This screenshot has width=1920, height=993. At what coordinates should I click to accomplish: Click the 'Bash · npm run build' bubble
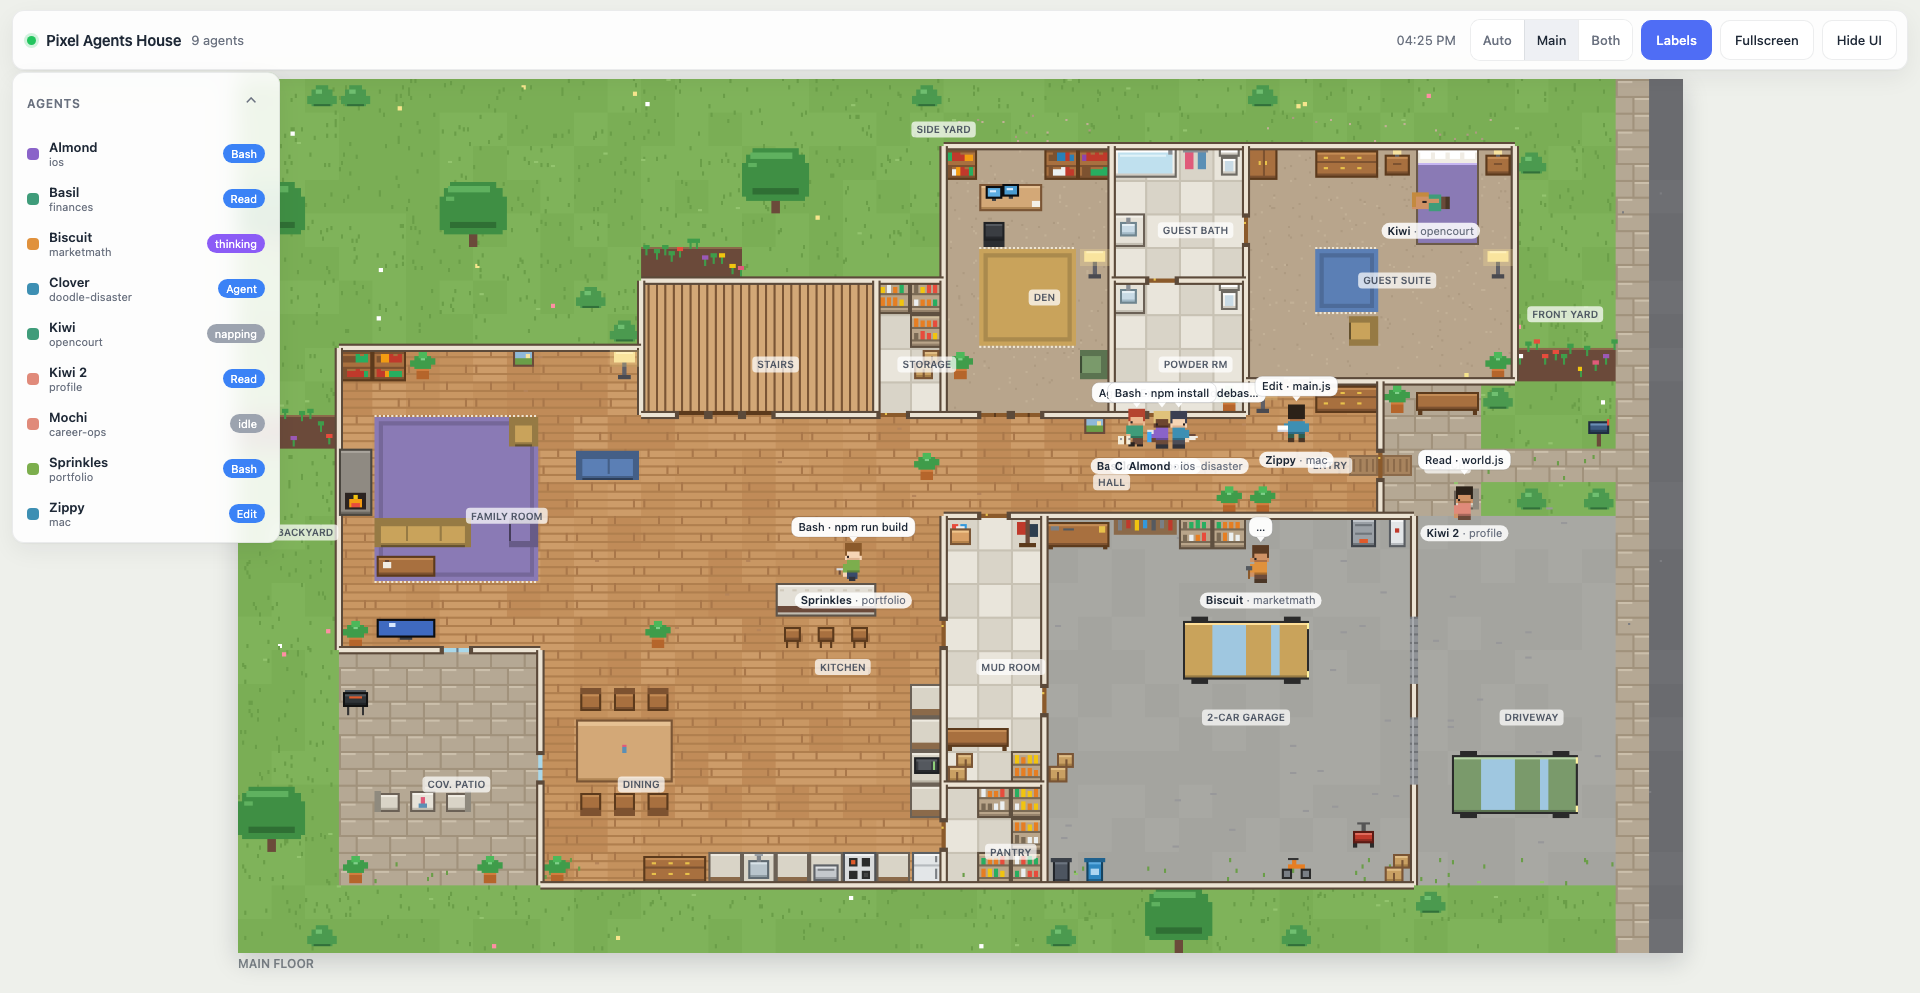click(853, 527)
